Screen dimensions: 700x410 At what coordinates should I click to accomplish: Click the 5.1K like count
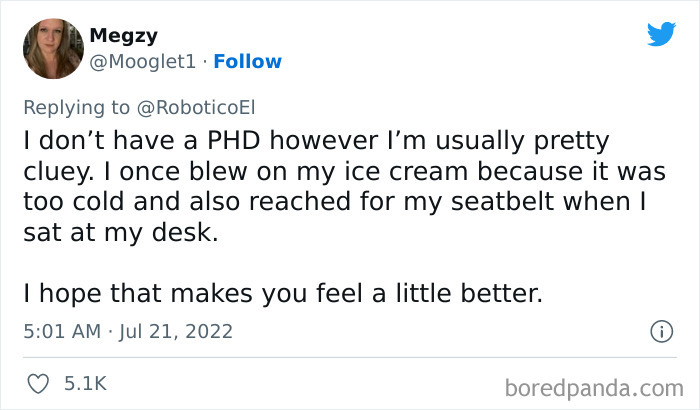click(85, 382)
